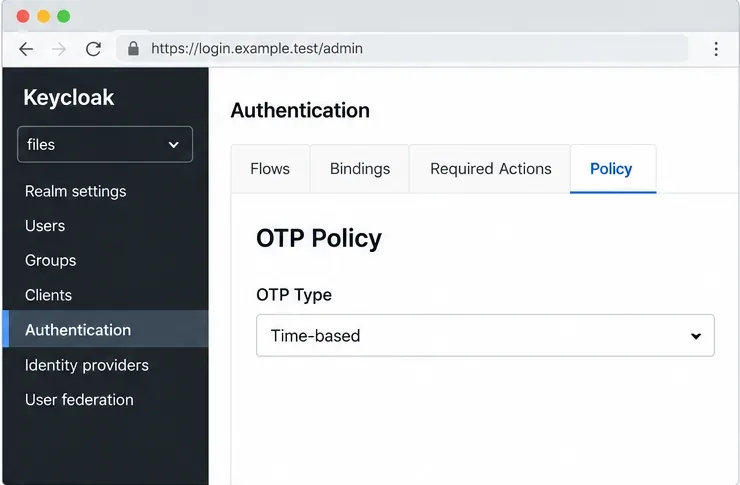Switch to the Bindings tab
The width and height of the screenshot is (740, 485).
[360, 169]
